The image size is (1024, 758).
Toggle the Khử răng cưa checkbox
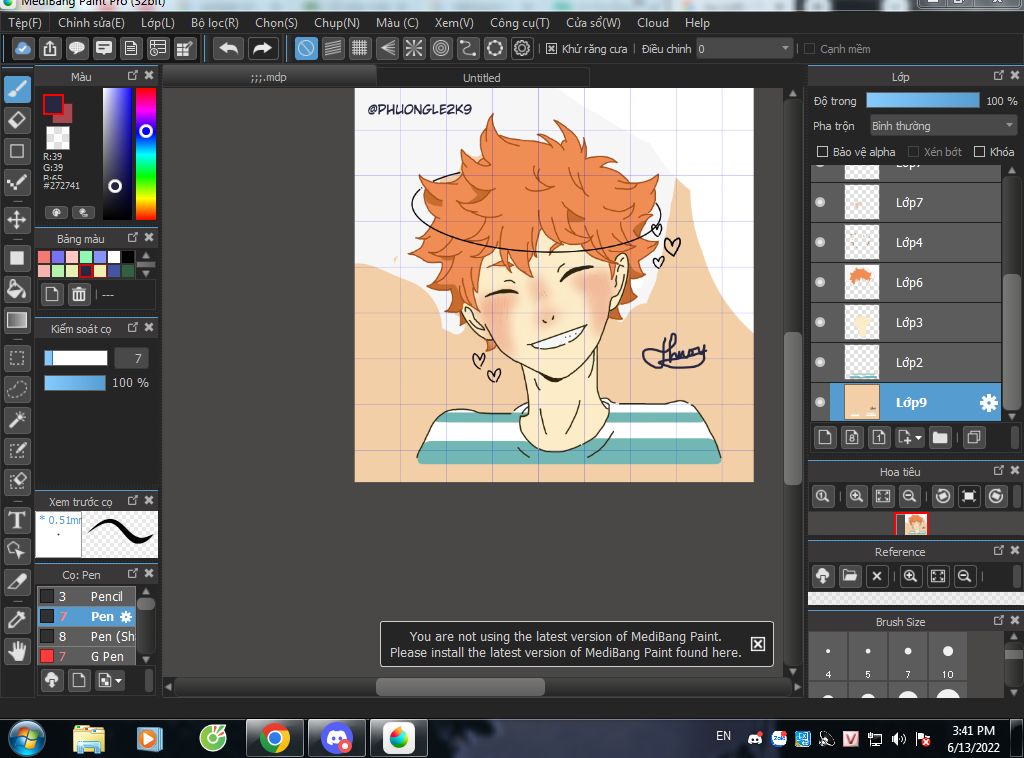click(x=551, y=49)
